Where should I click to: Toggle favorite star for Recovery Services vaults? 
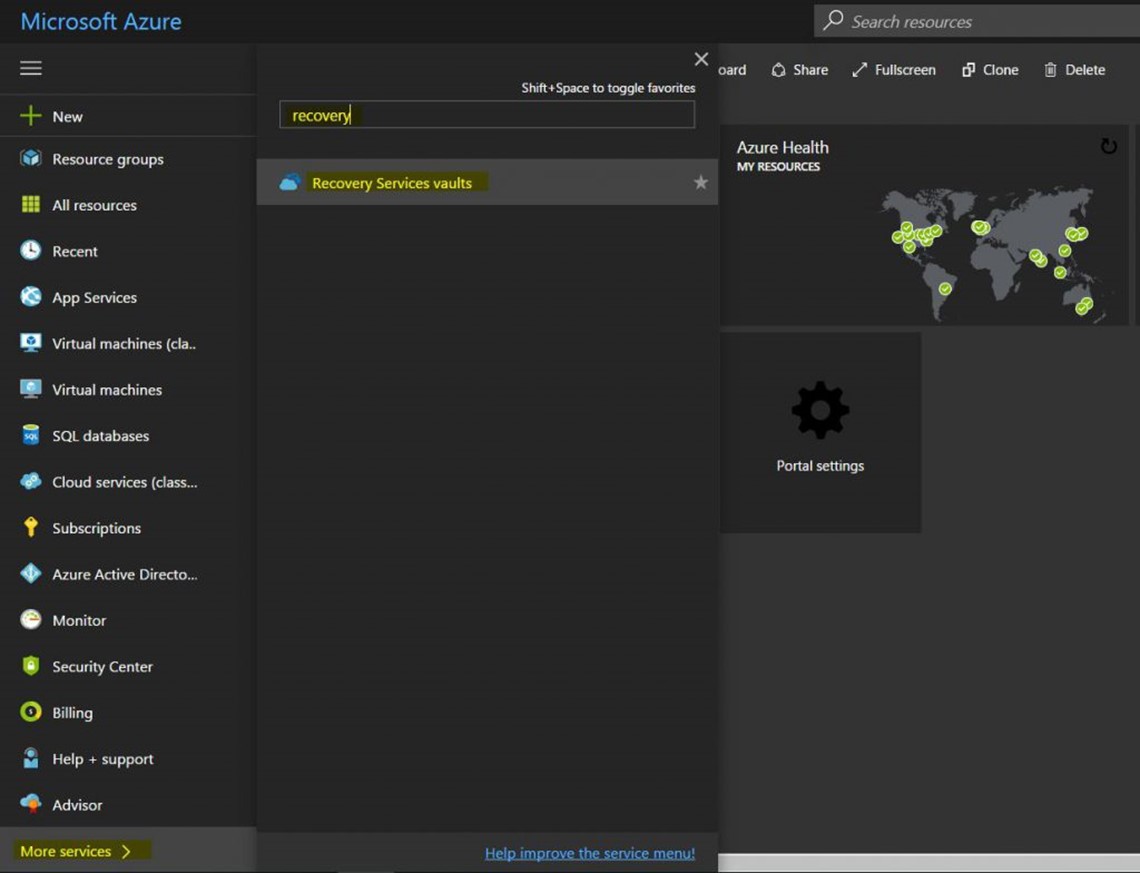click(x=700, y=182)
